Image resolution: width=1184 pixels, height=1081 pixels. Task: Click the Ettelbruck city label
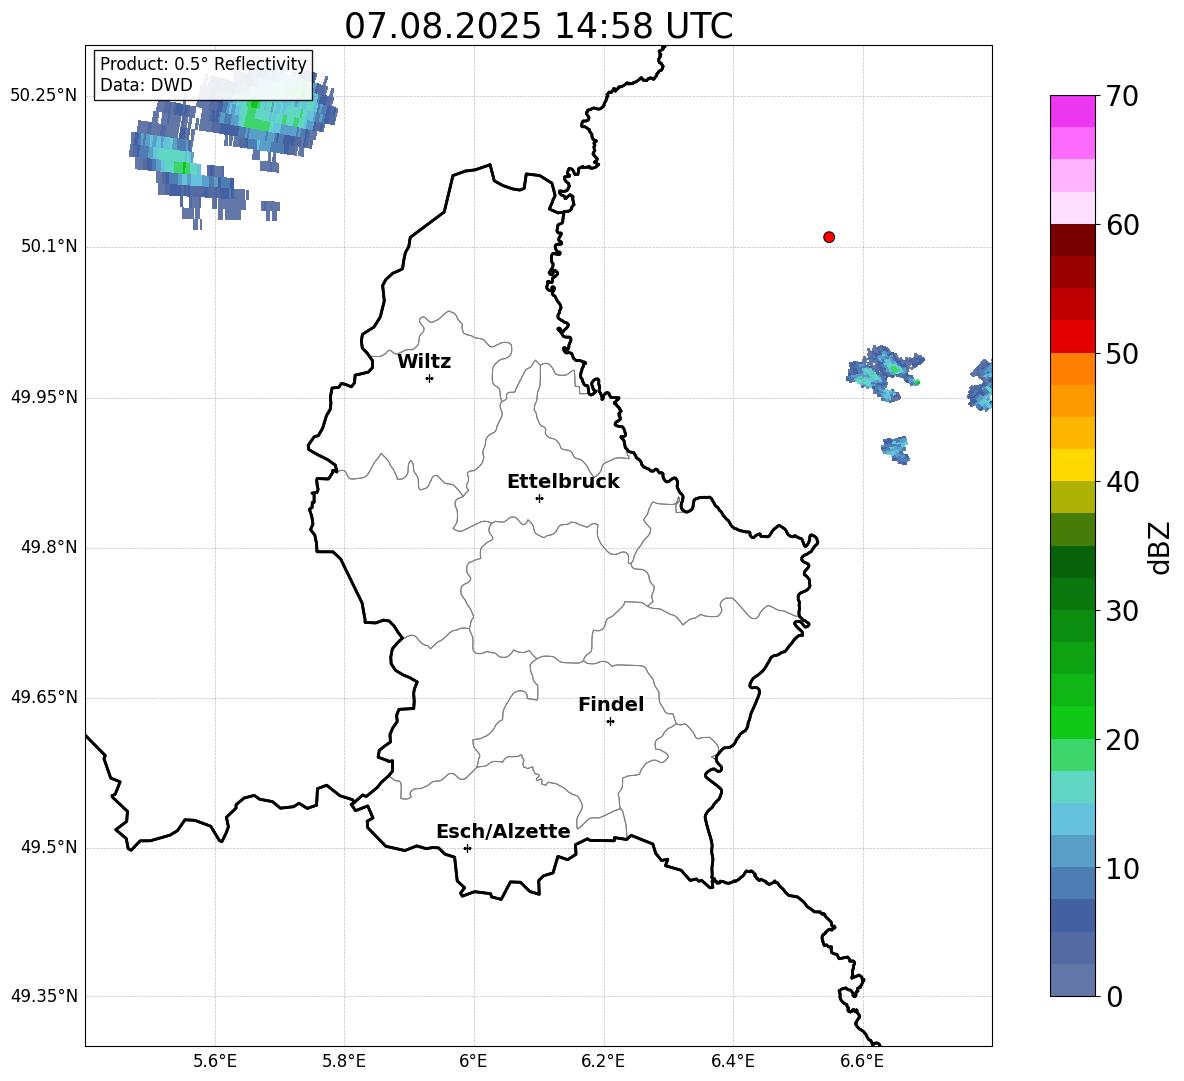(563, 482)
